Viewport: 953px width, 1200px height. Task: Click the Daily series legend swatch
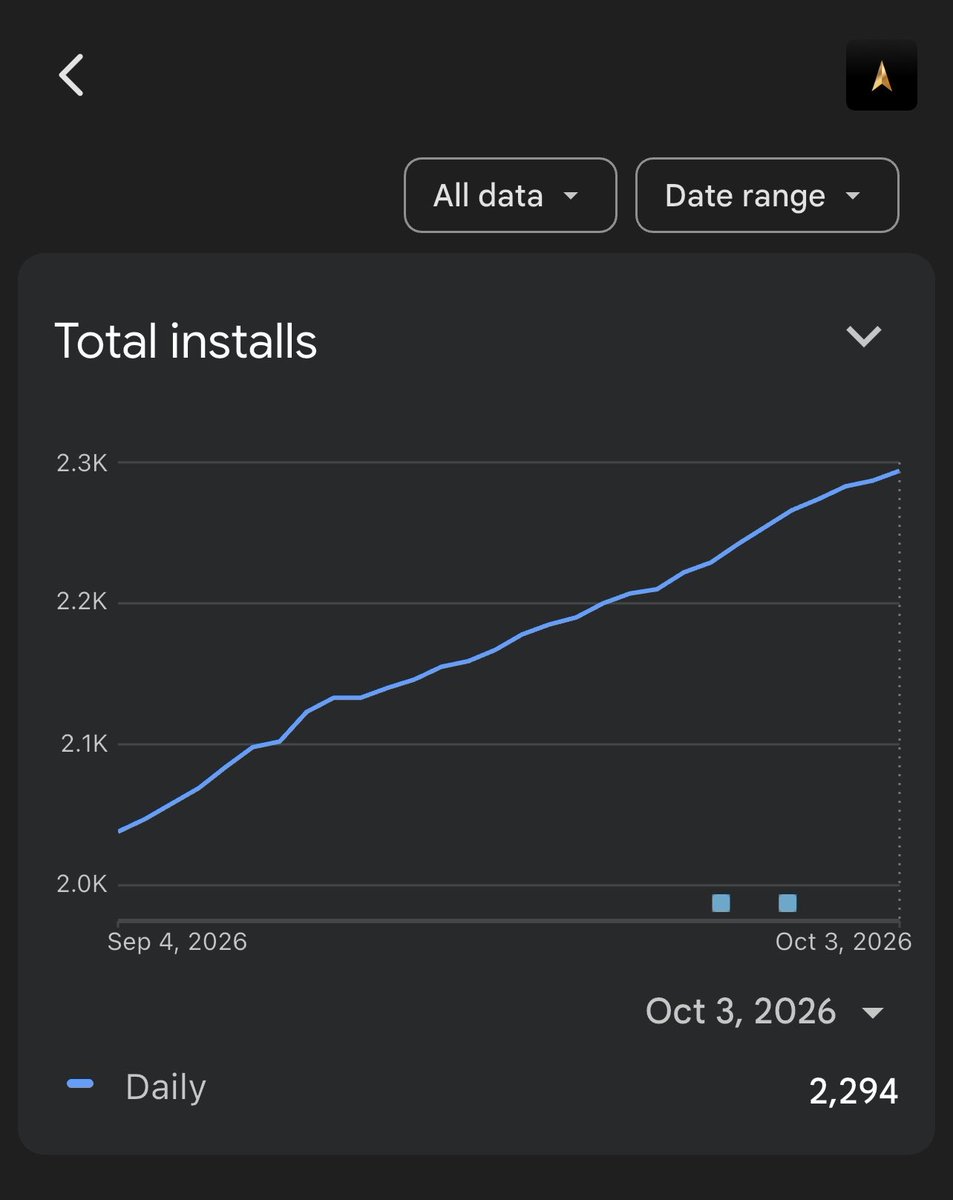point(80,1084)
